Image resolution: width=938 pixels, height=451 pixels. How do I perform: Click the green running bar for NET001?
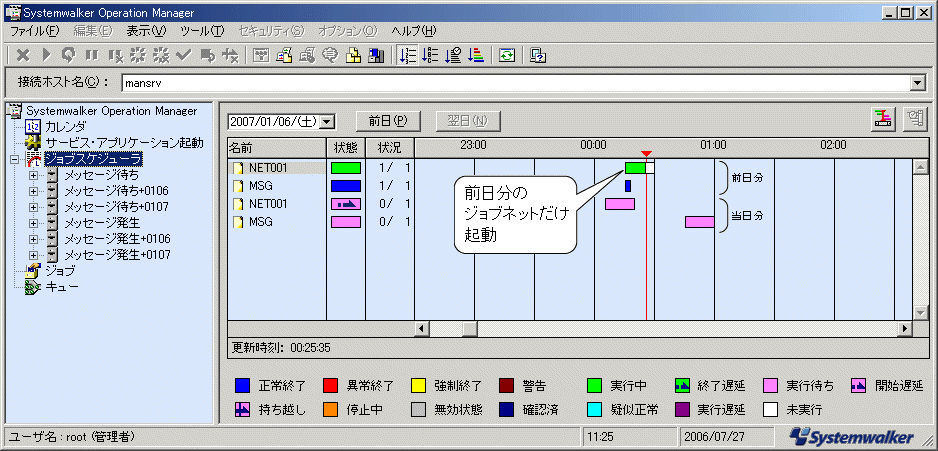point(635,168)
